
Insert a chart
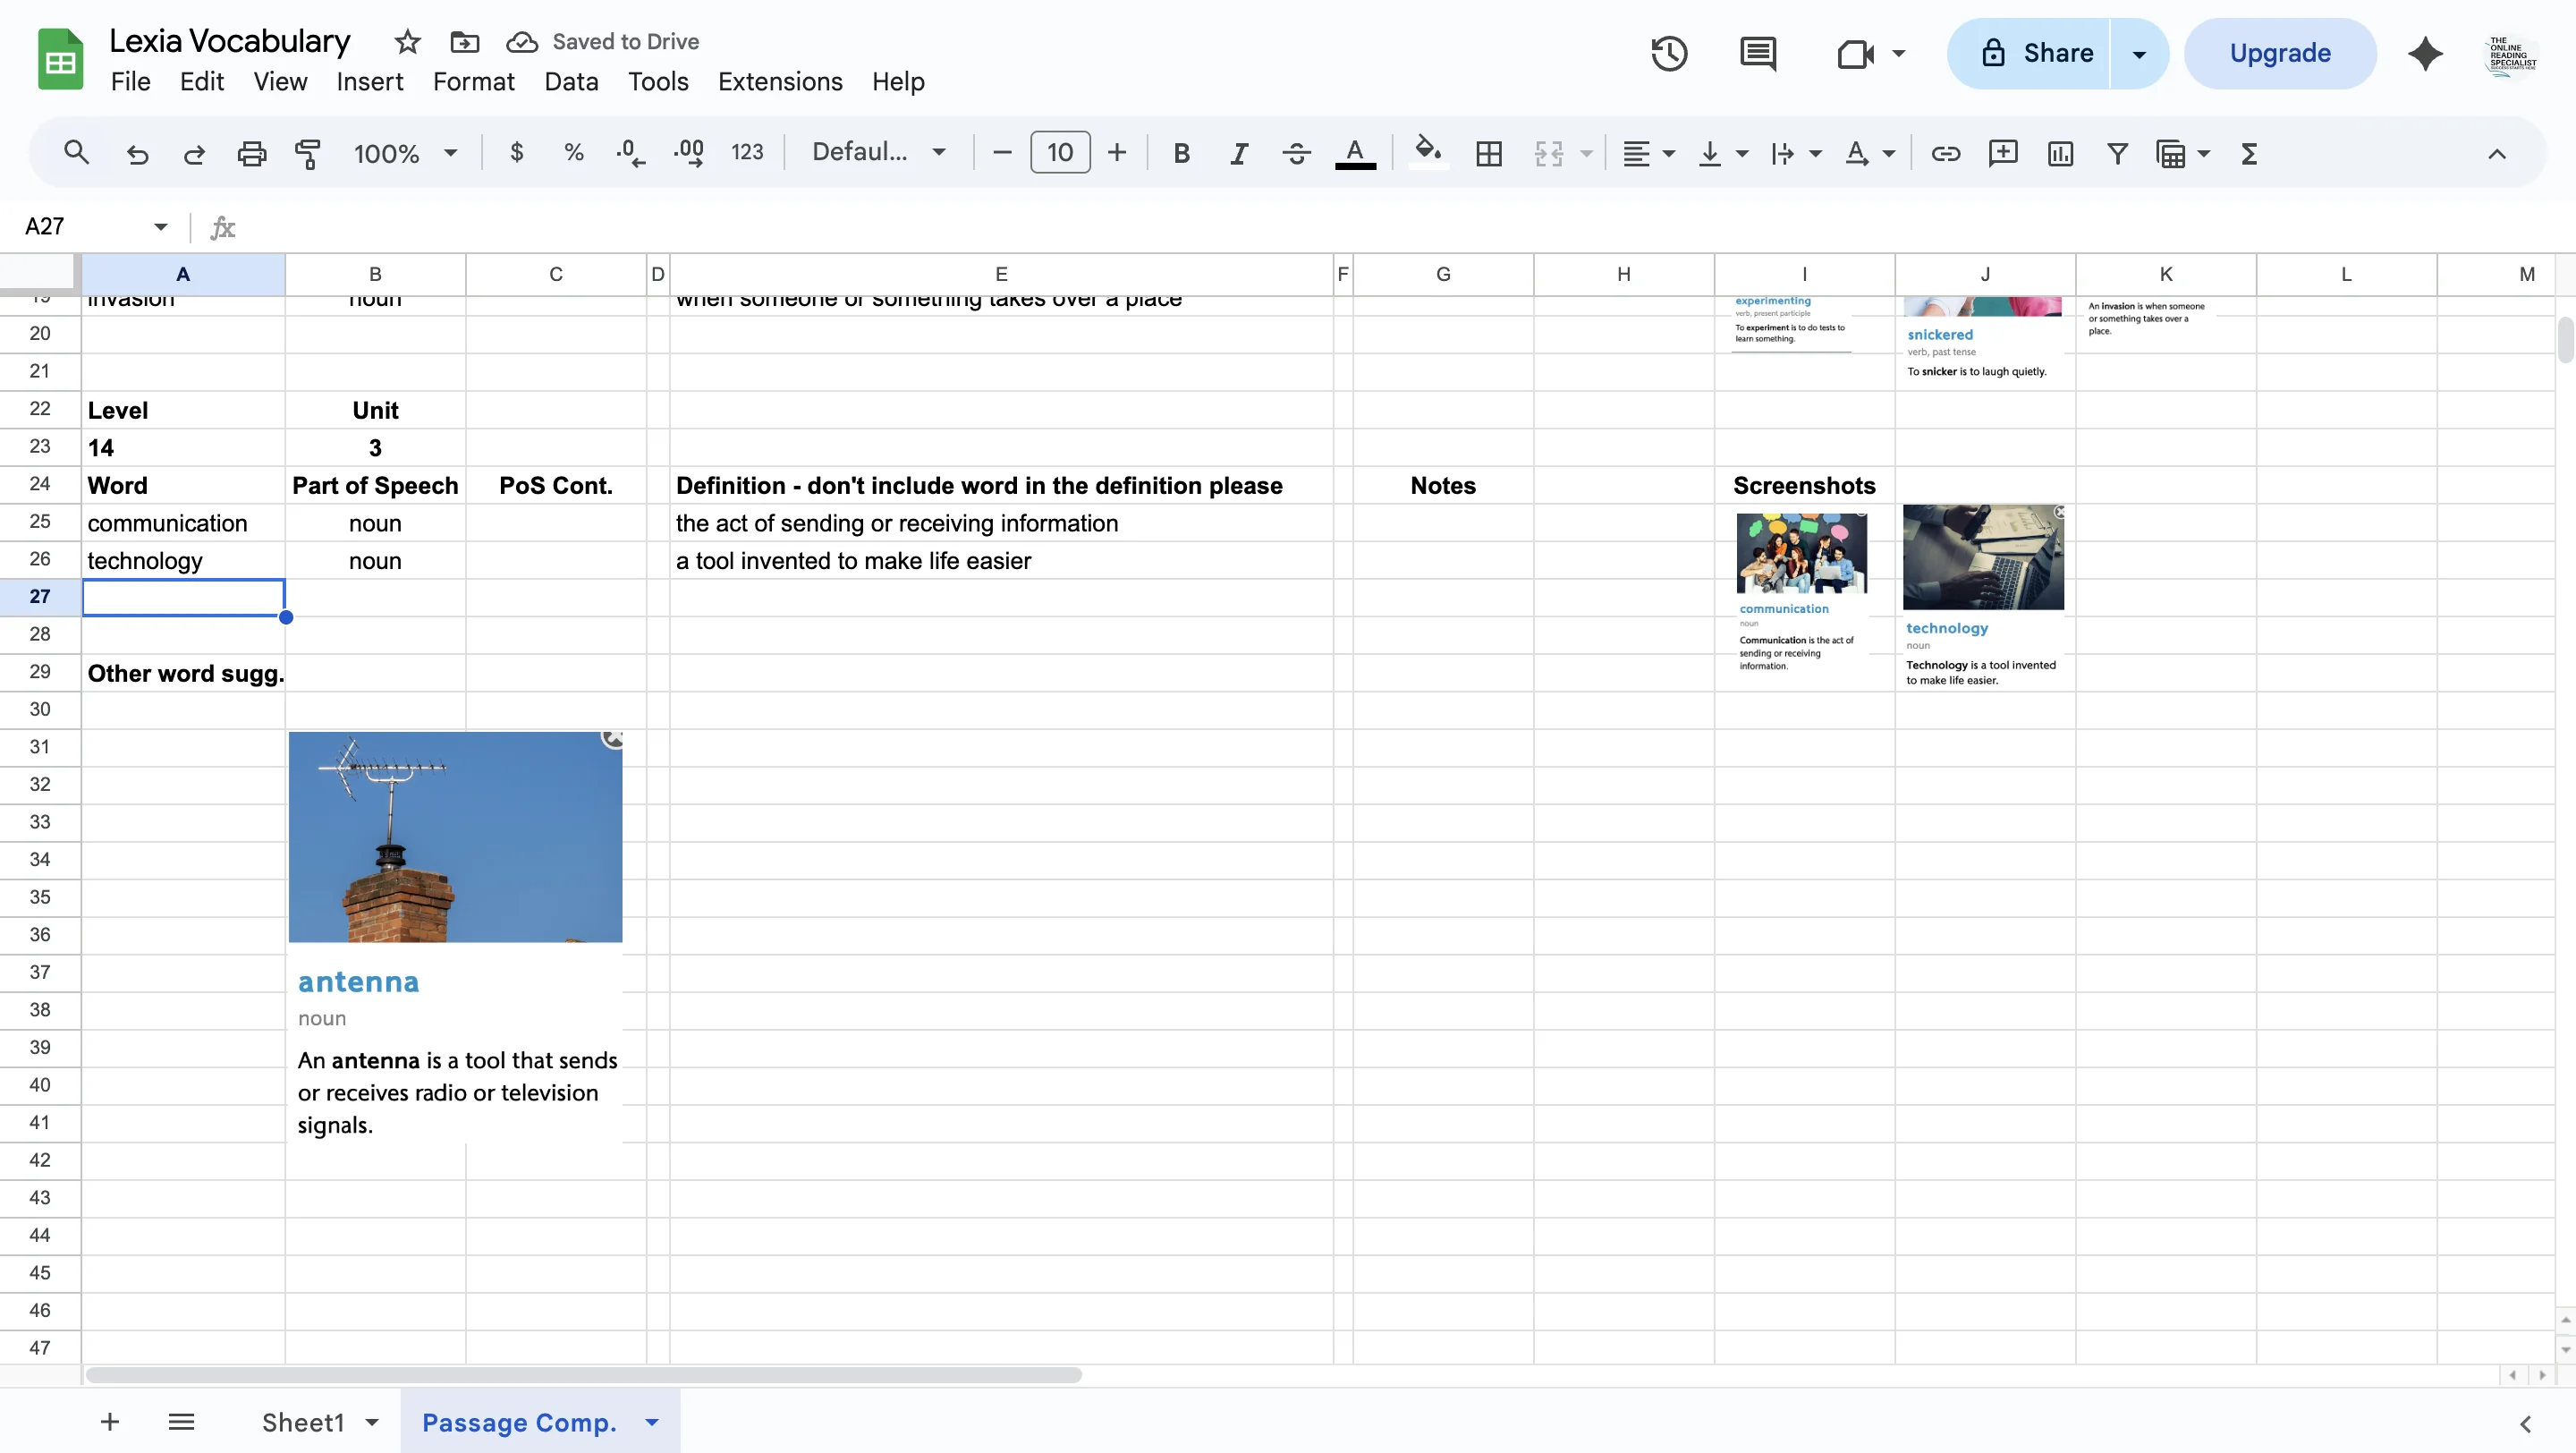point(2060,152)
